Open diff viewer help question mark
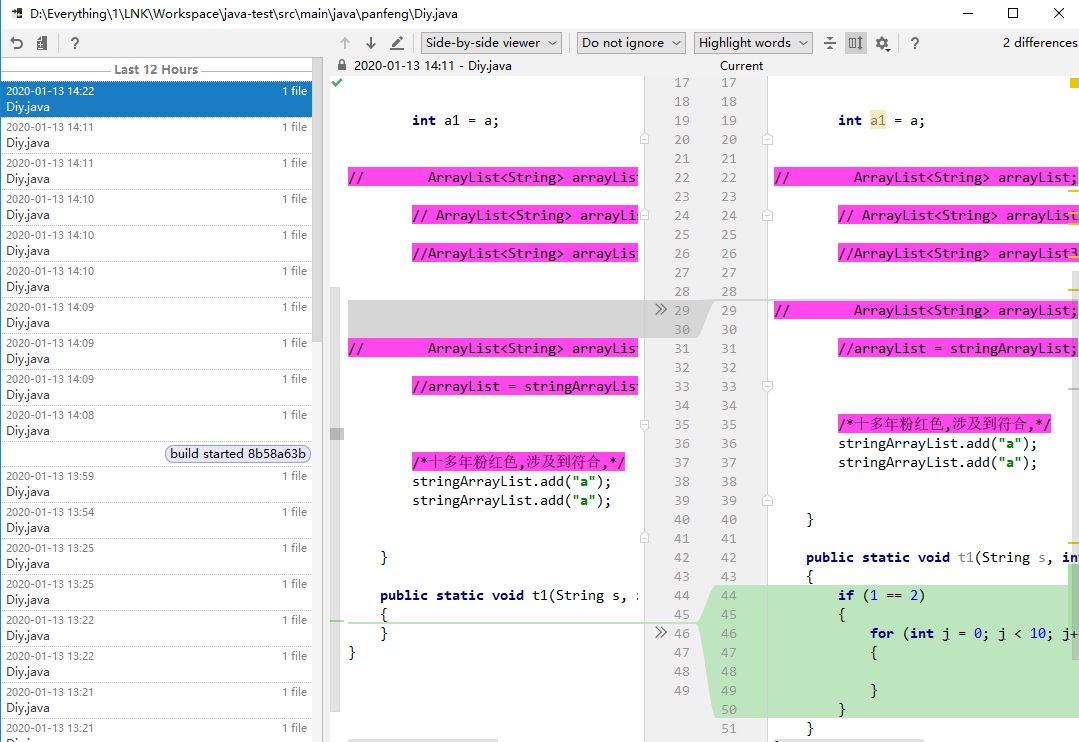This screenshot has height=742, width=1079. (915, 43)
